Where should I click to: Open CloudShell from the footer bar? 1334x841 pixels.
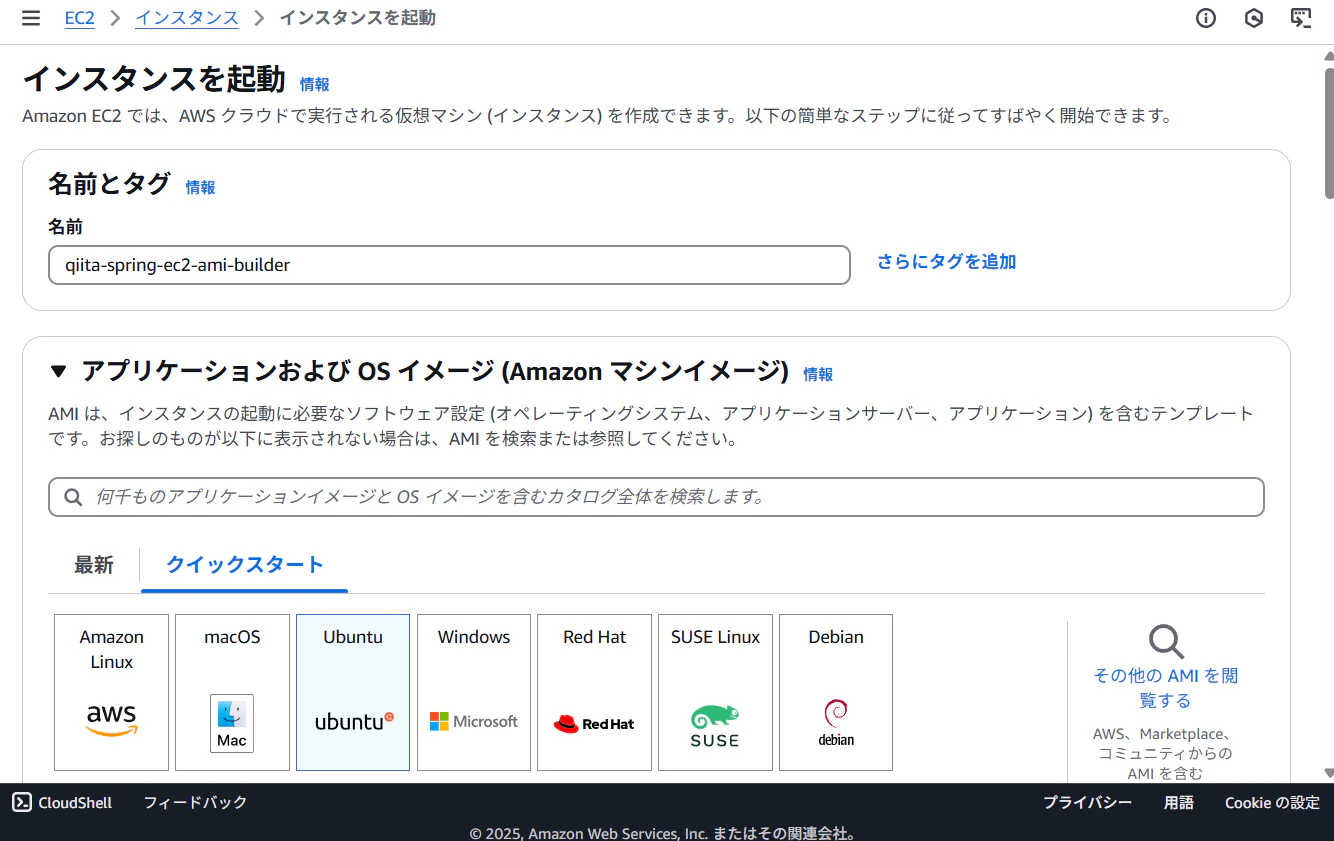(62, 802)
